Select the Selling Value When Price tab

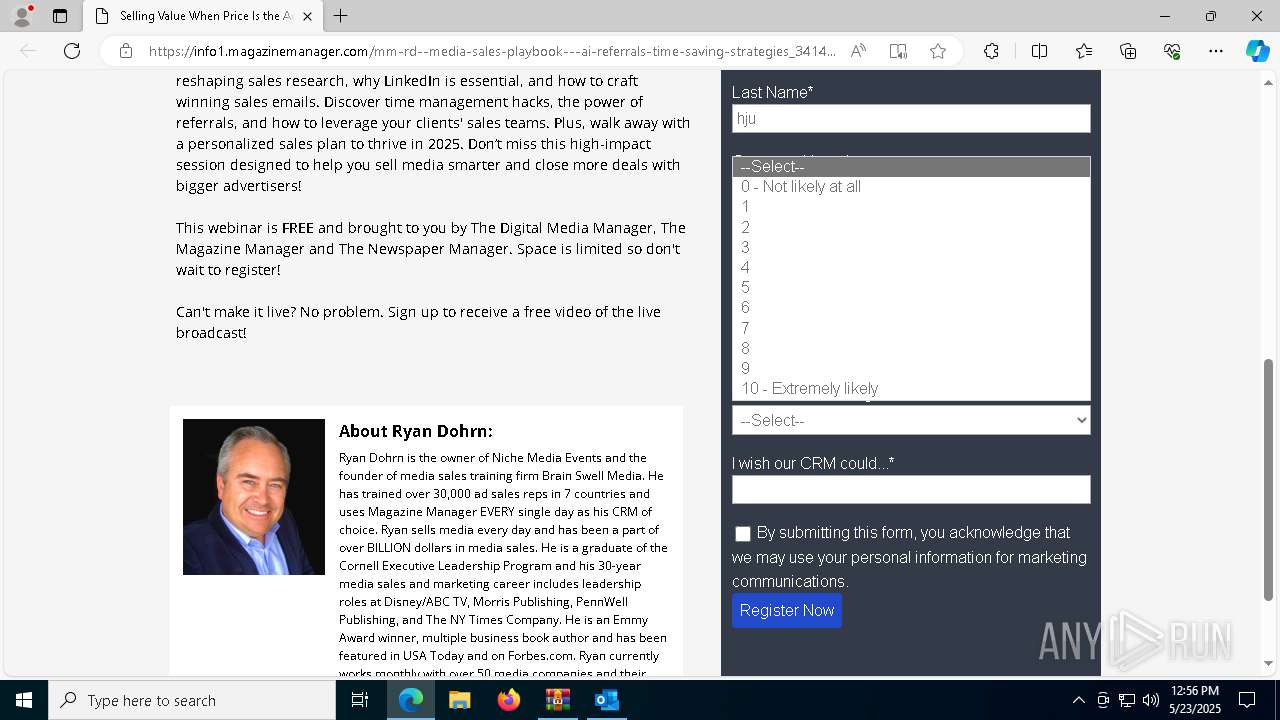click(x=203, y=16)
